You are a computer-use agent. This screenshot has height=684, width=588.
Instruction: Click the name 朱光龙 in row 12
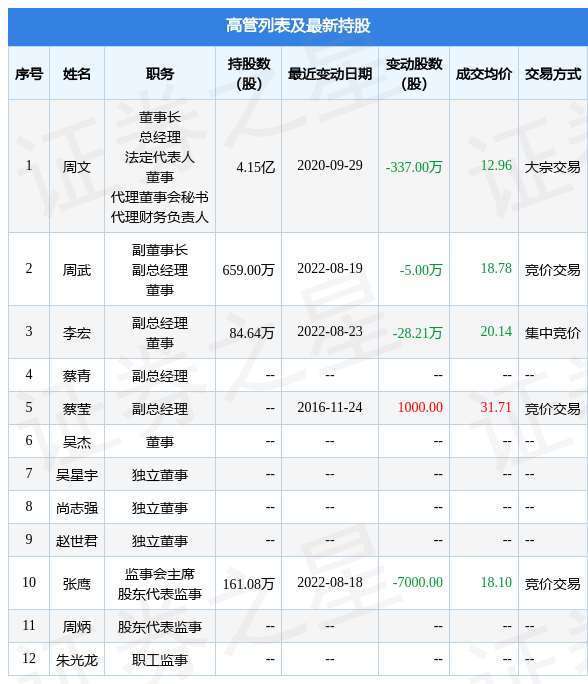click(x=77, y=660)
